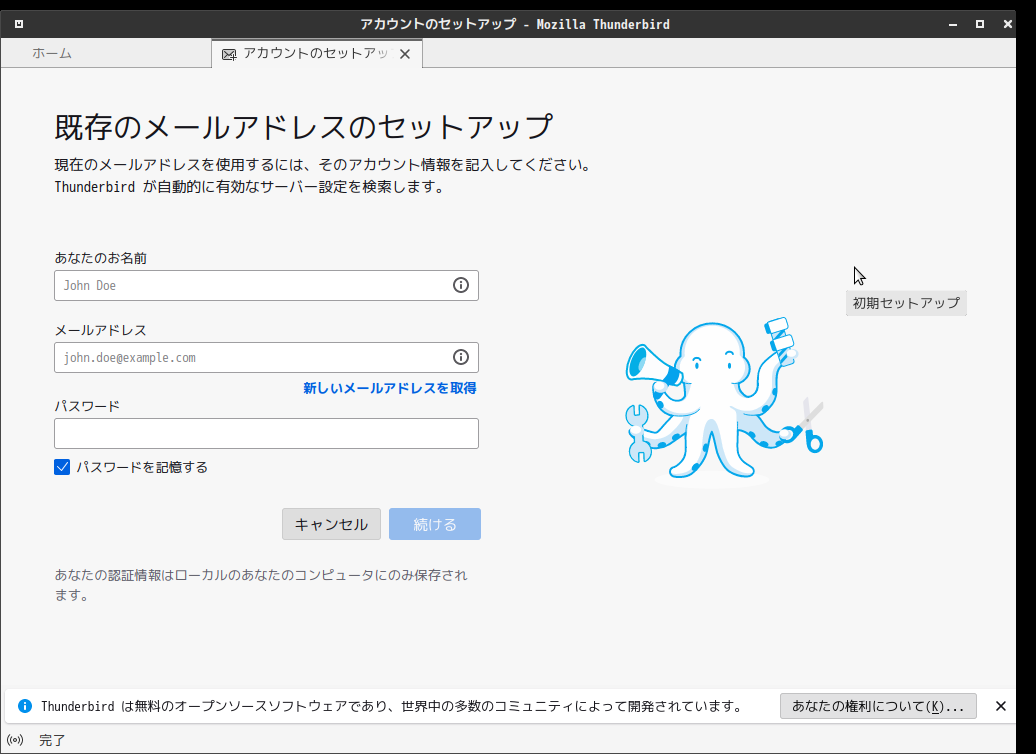Click the キャンセル button

coord(331,524)
